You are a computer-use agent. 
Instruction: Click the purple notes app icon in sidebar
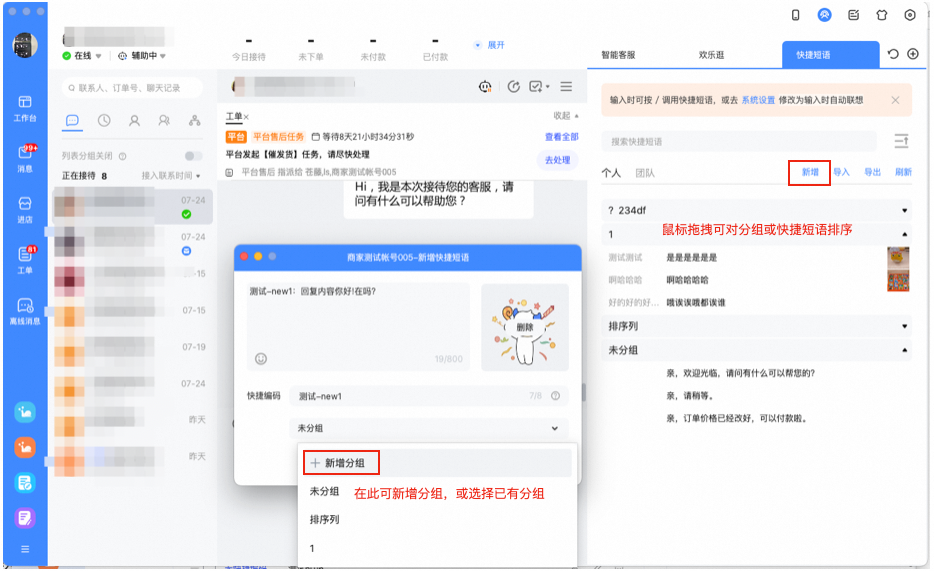25,517
